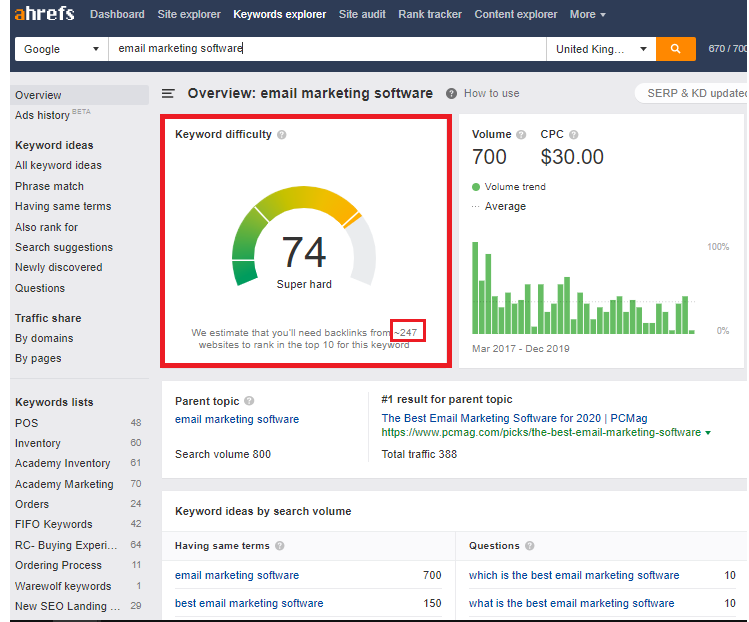
Task: Click the tallest bar in volume trend chart
Action: (475, 288)
